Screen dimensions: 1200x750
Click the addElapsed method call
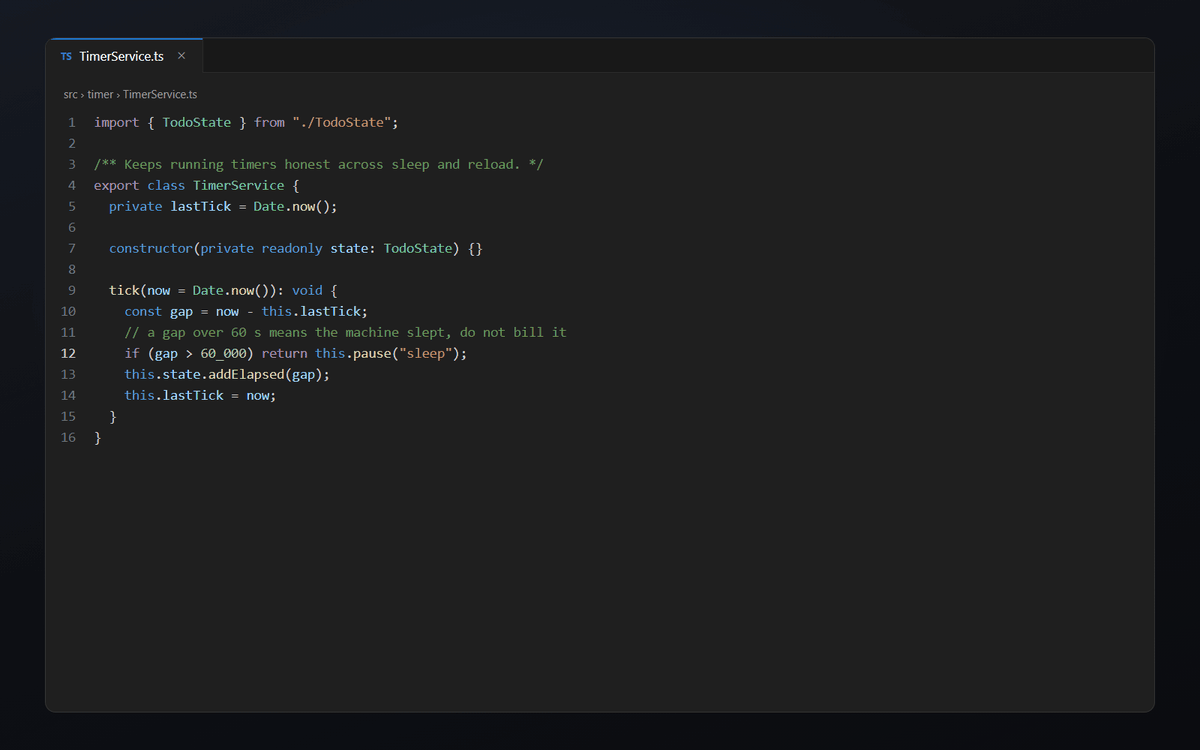tap(247, 374)
